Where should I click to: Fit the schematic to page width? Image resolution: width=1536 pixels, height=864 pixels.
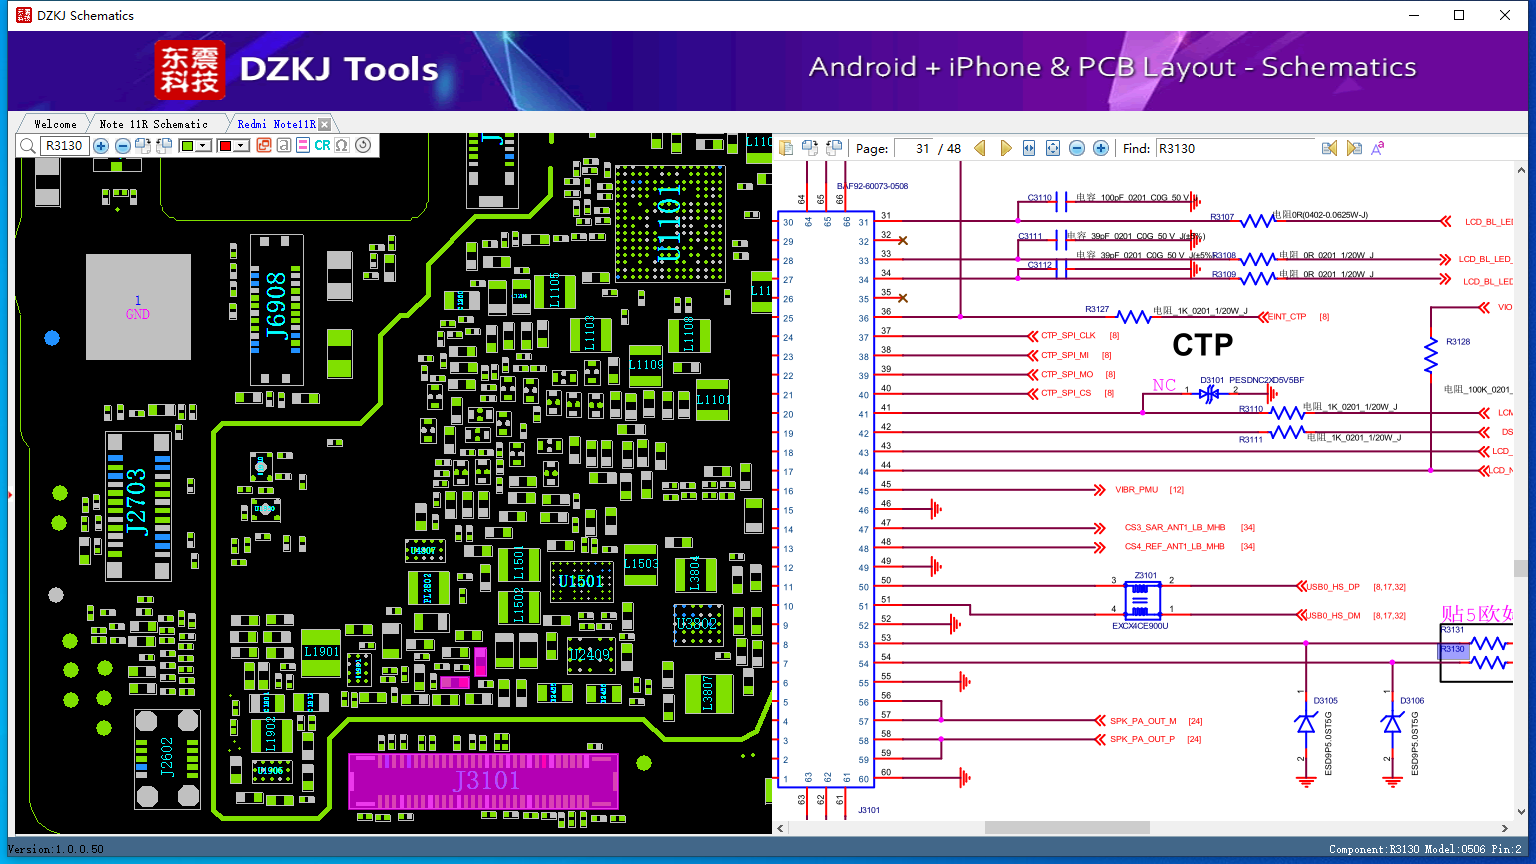click(1029, 148)
